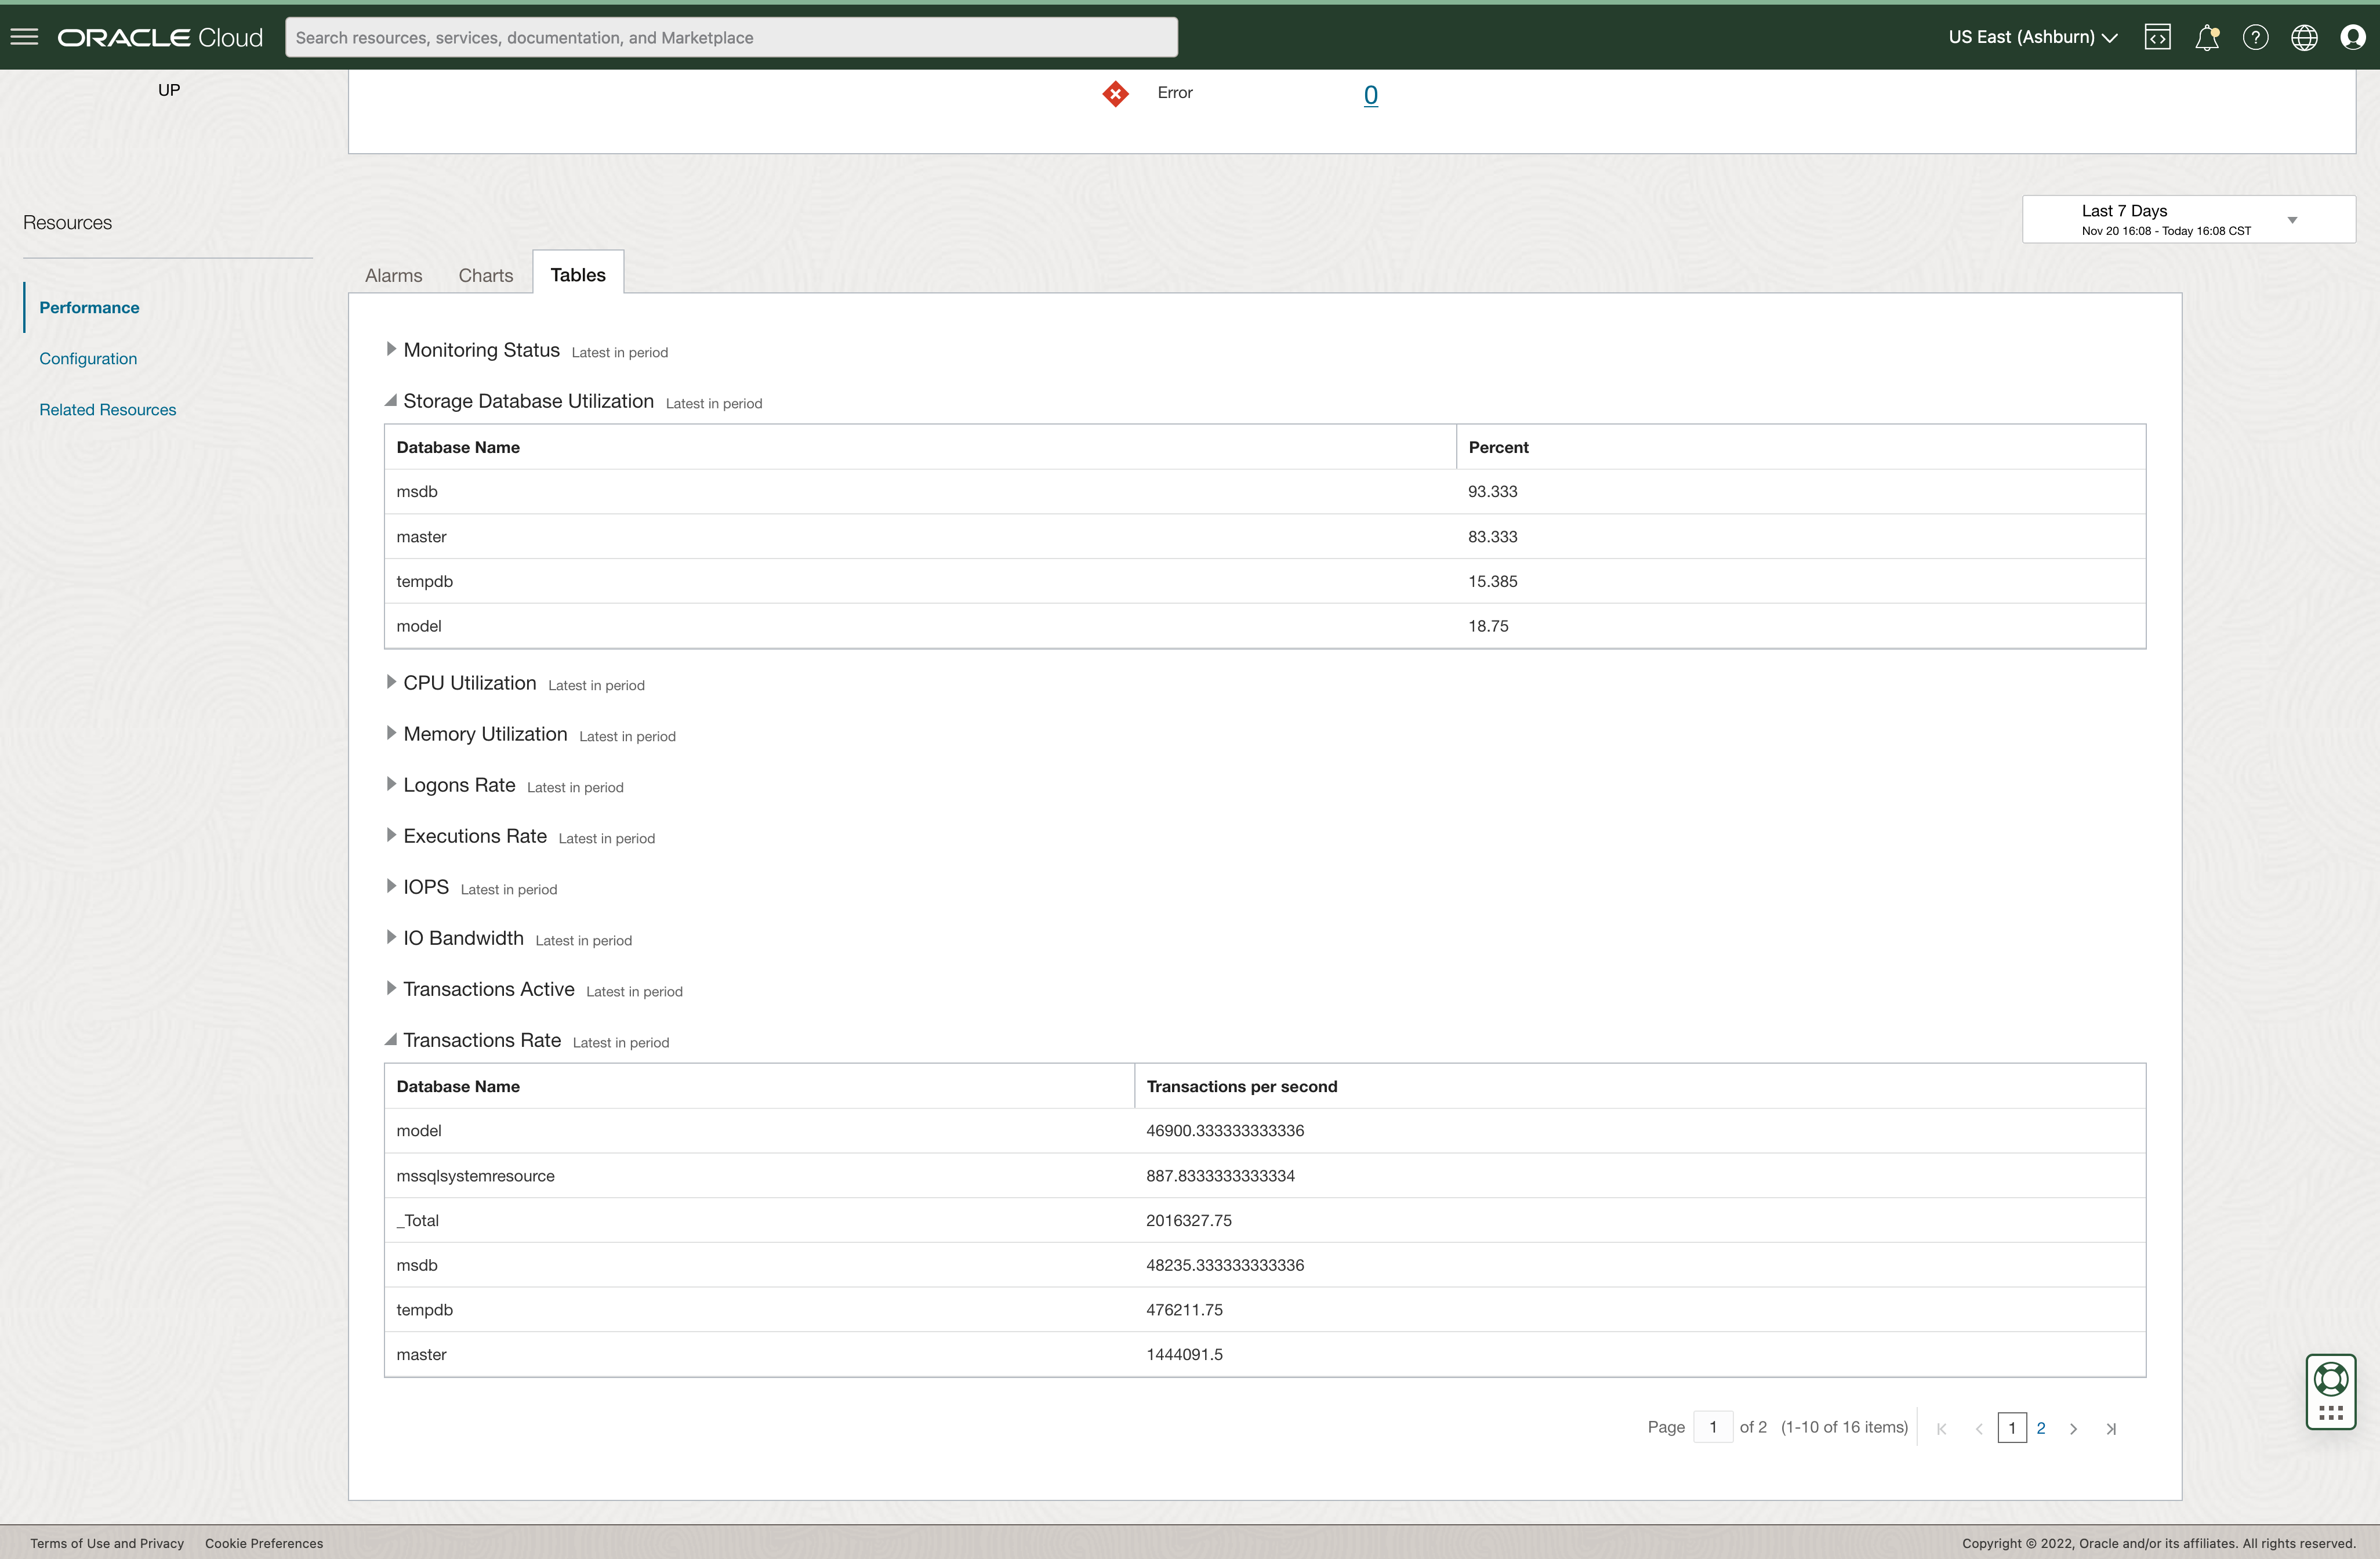The width and height of the screenshot is (2380, 1559).
Task: Open Cloud Shell developer tools icon
Action: [2157, 37]
